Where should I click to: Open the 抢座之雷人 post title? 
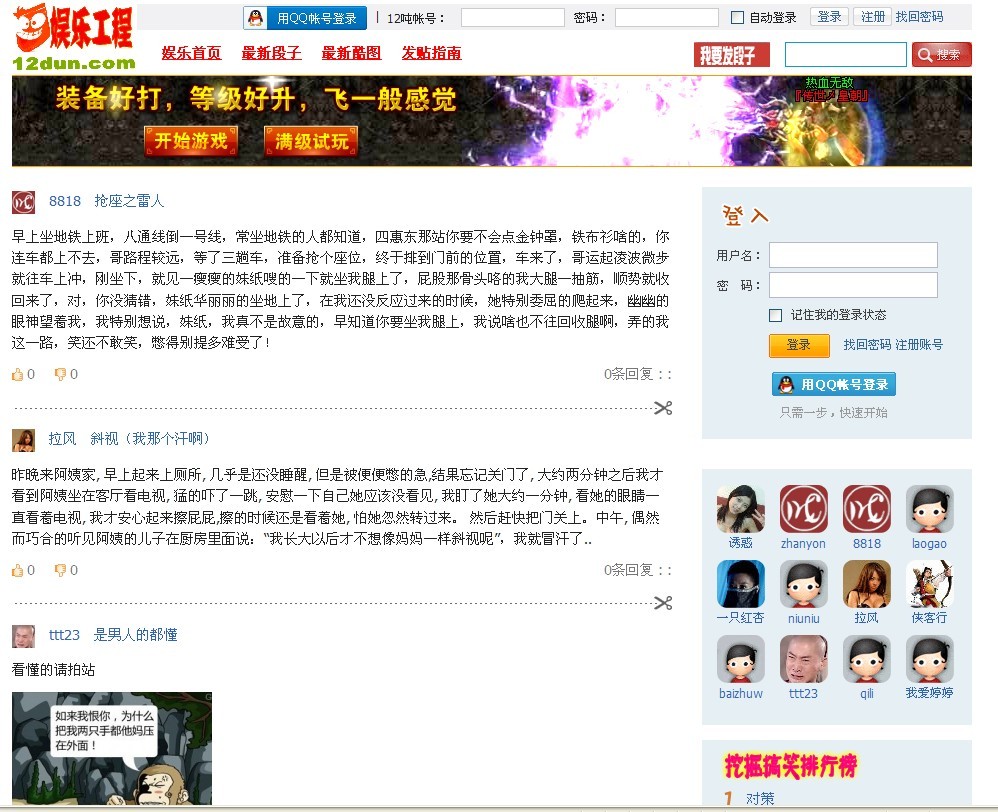tap(129, 202)
